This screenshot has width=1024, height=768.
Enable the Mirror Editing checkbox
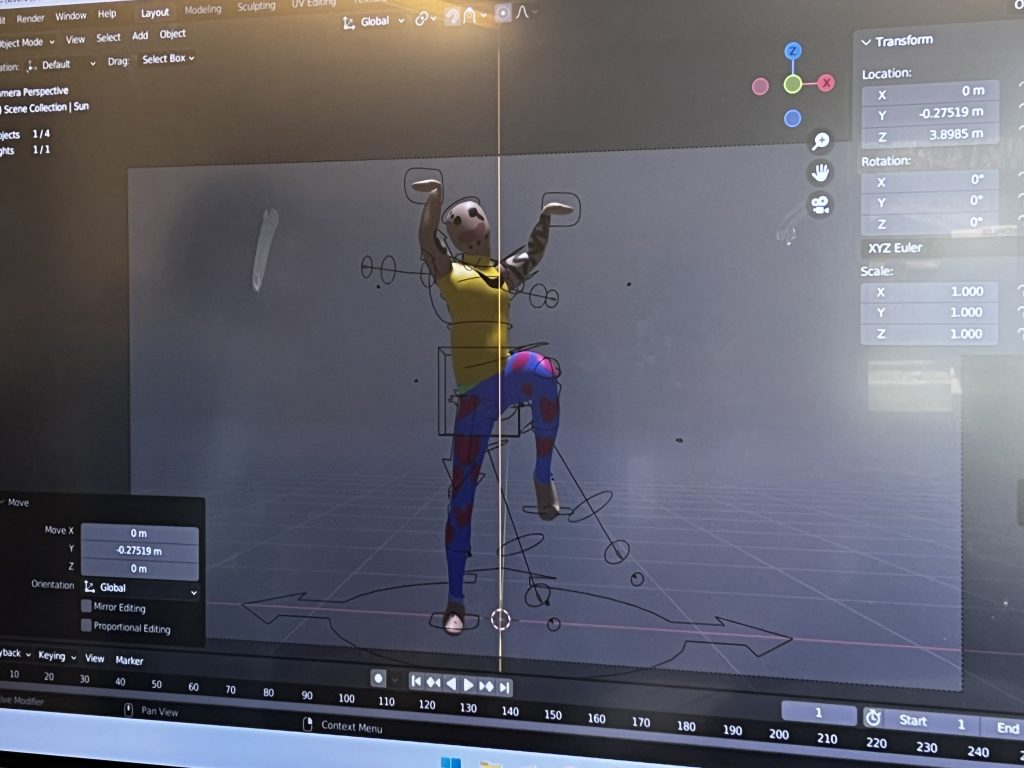point(86,607)
